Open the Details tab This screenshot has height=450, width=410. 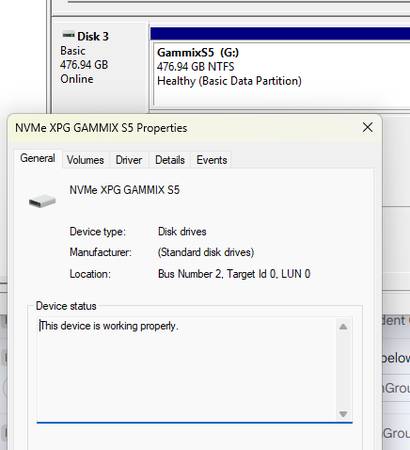[170, 160]
